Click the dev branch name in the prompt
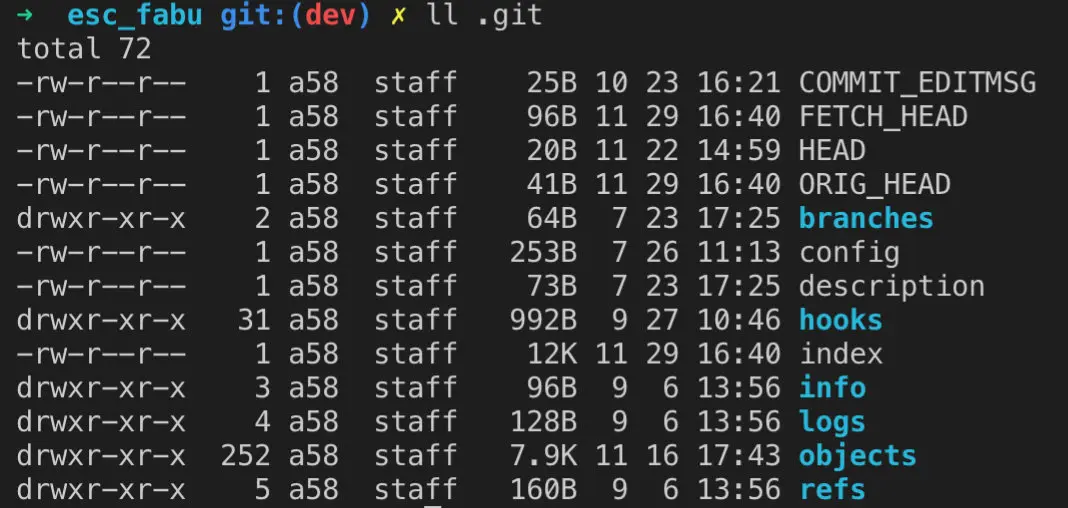Image resolution: width=1068 pixels, height=508 pixels. pyautogui.click(x=330, y=15)
